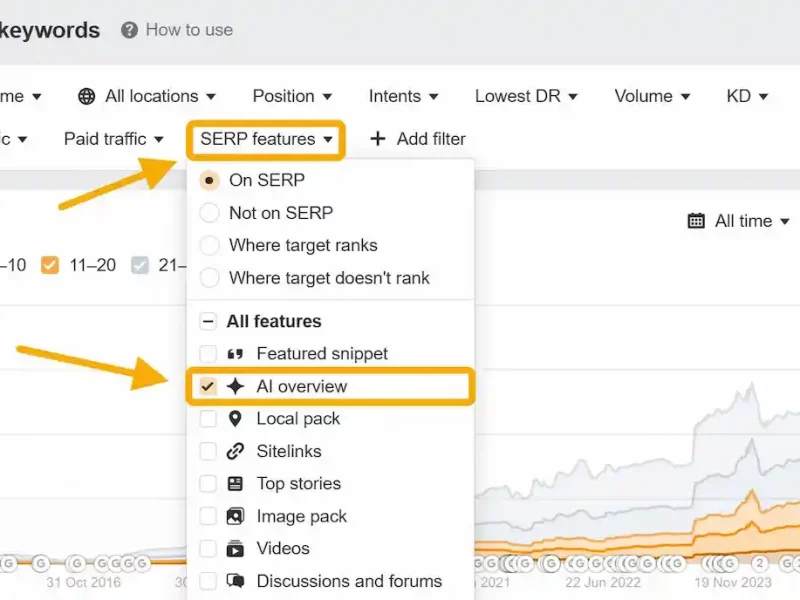Click the Videos play icon
Screen dimensions: 800x600
coord(236,549)
